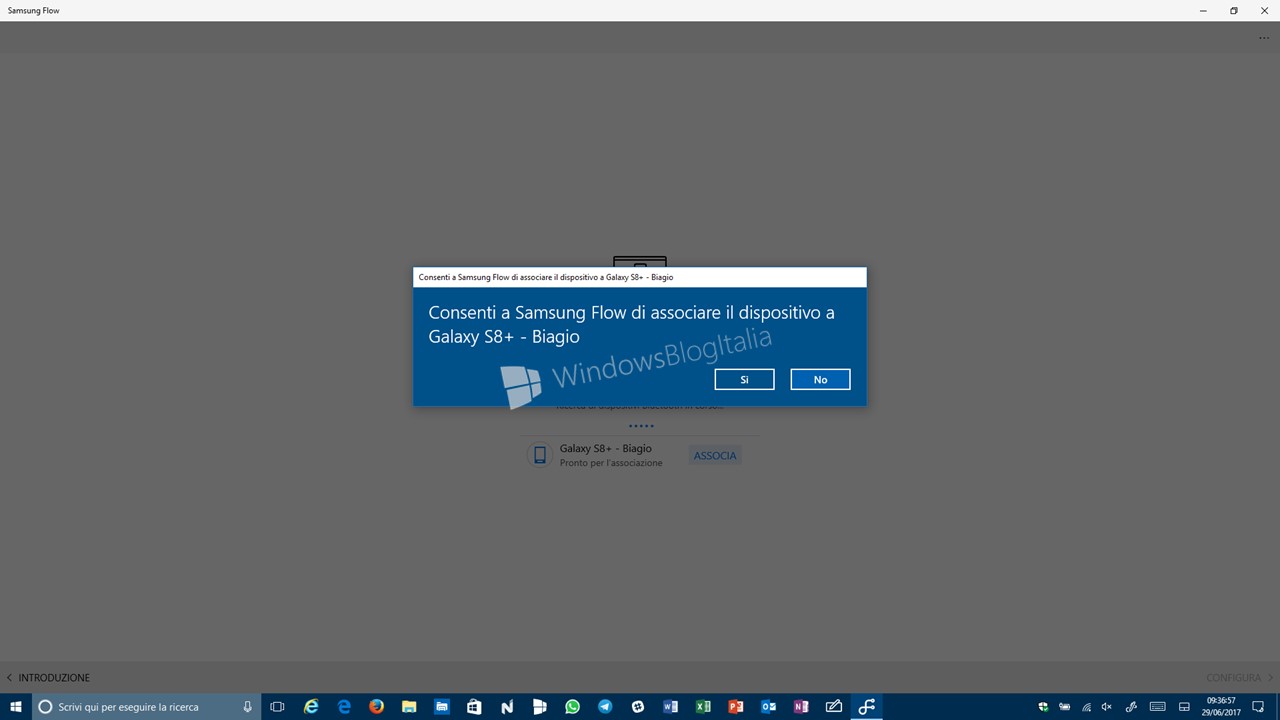Open the Action Center notifications icon
Viewport: 1280px width, 720px height.
1259,707
